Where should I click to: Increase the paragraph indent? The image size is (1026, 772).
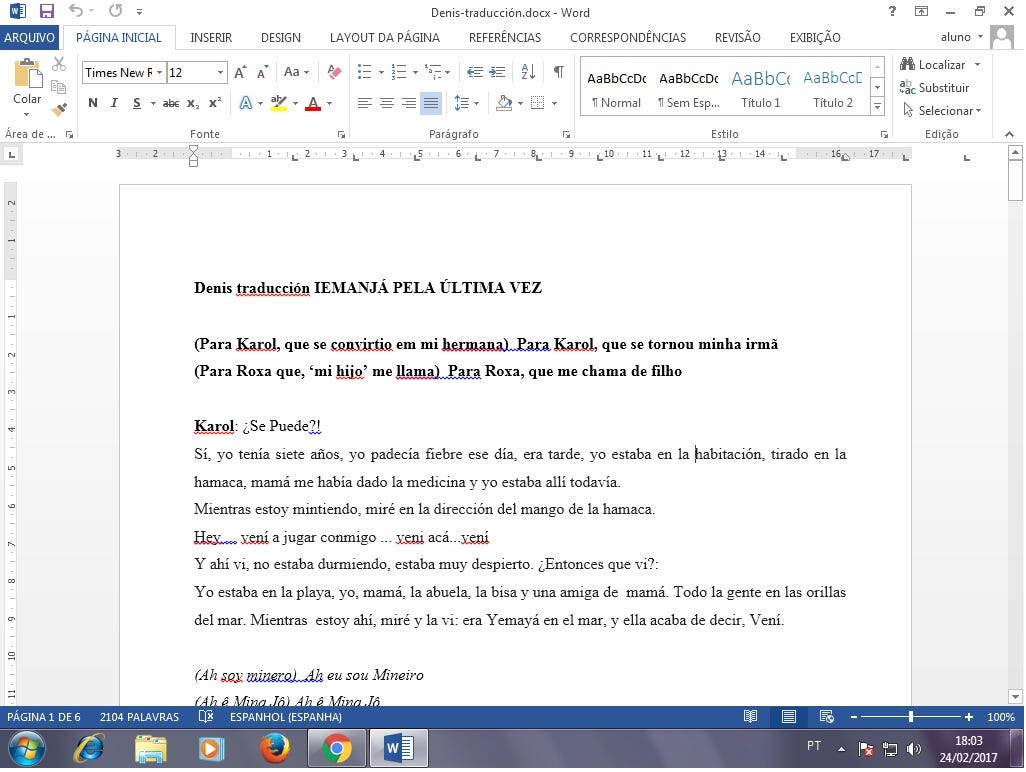pyautogui.click(x=498, y=72)
